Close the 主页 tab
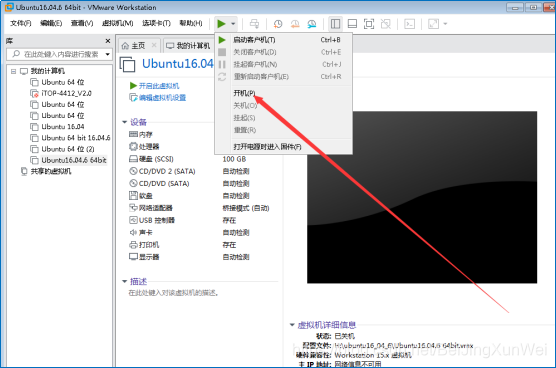Viewport: 556px width, 368px height. coord(154,45)
